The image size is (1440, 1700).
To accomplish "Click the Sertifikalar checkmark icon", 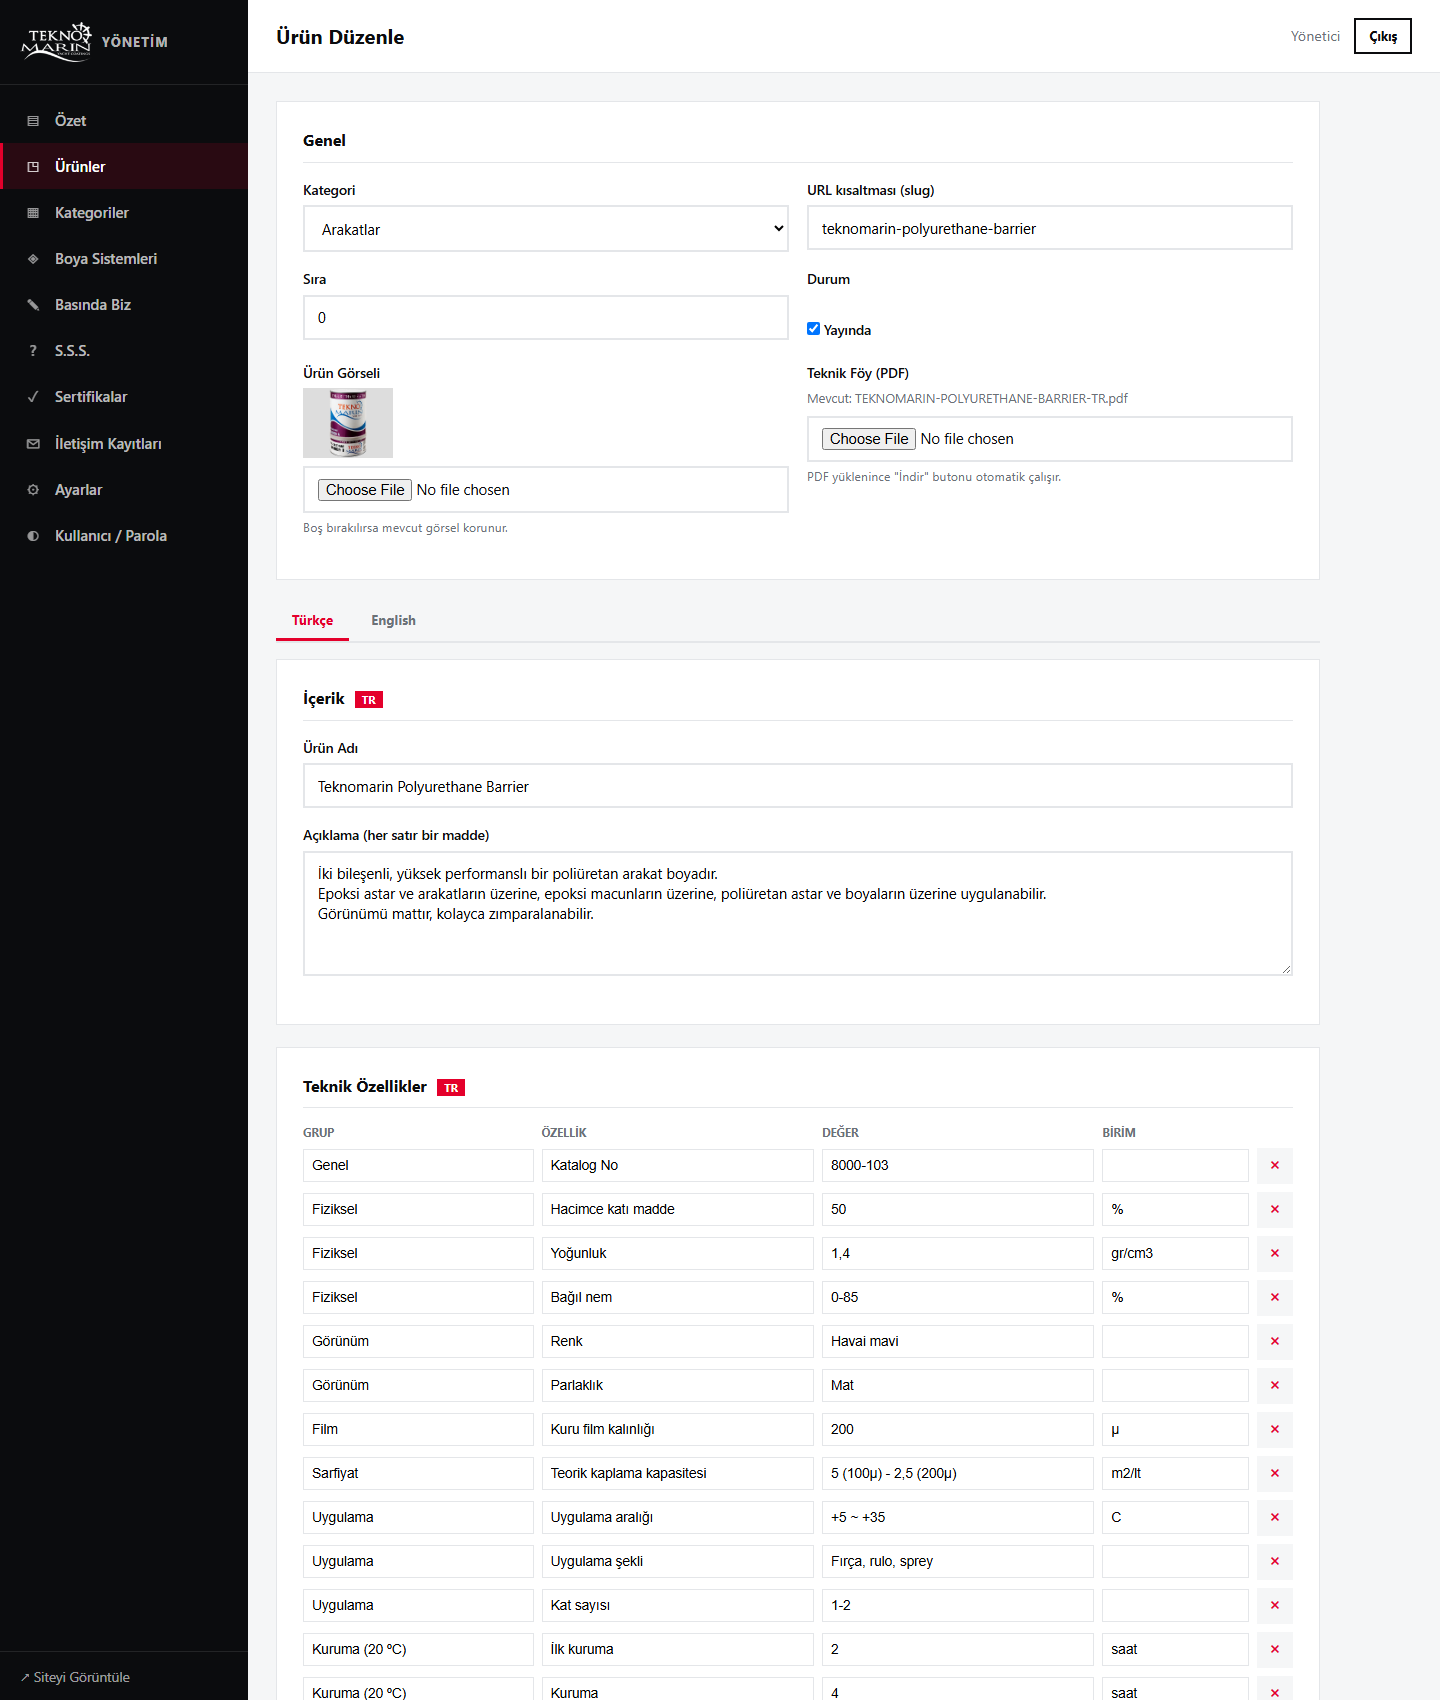I will (x=33, y=397).
